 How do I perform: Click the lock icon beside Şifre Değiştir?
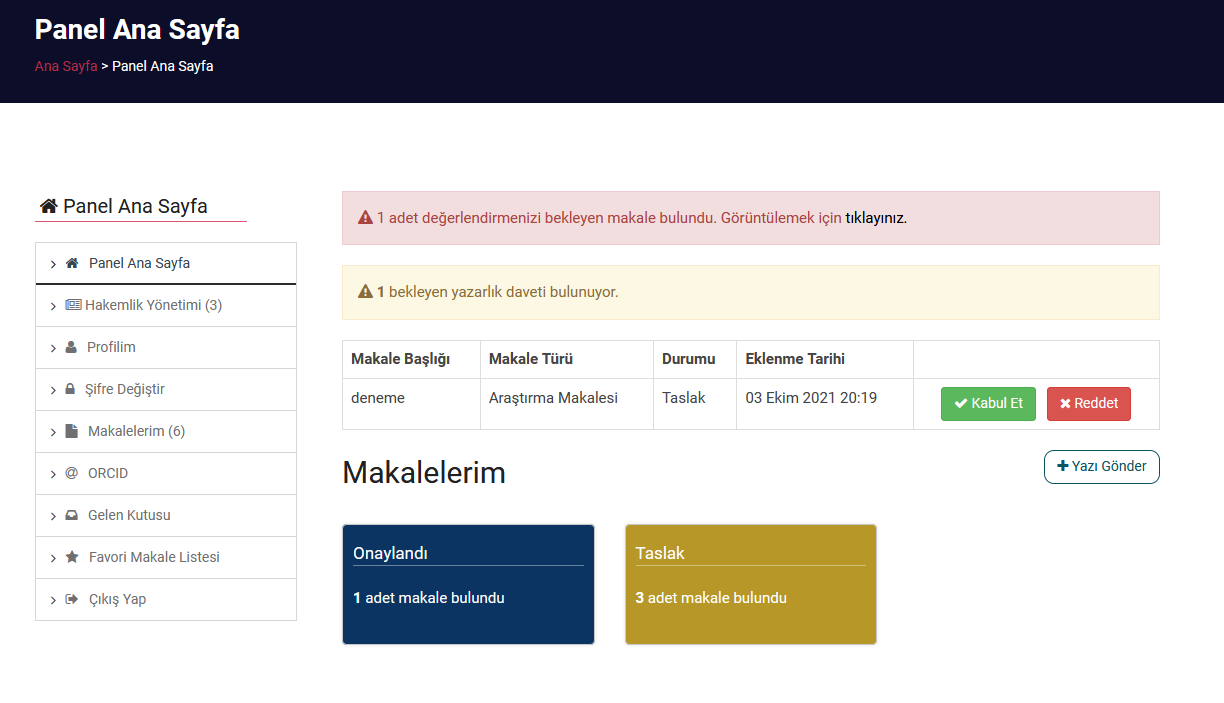pyautogui.click(x=70, y=389)
